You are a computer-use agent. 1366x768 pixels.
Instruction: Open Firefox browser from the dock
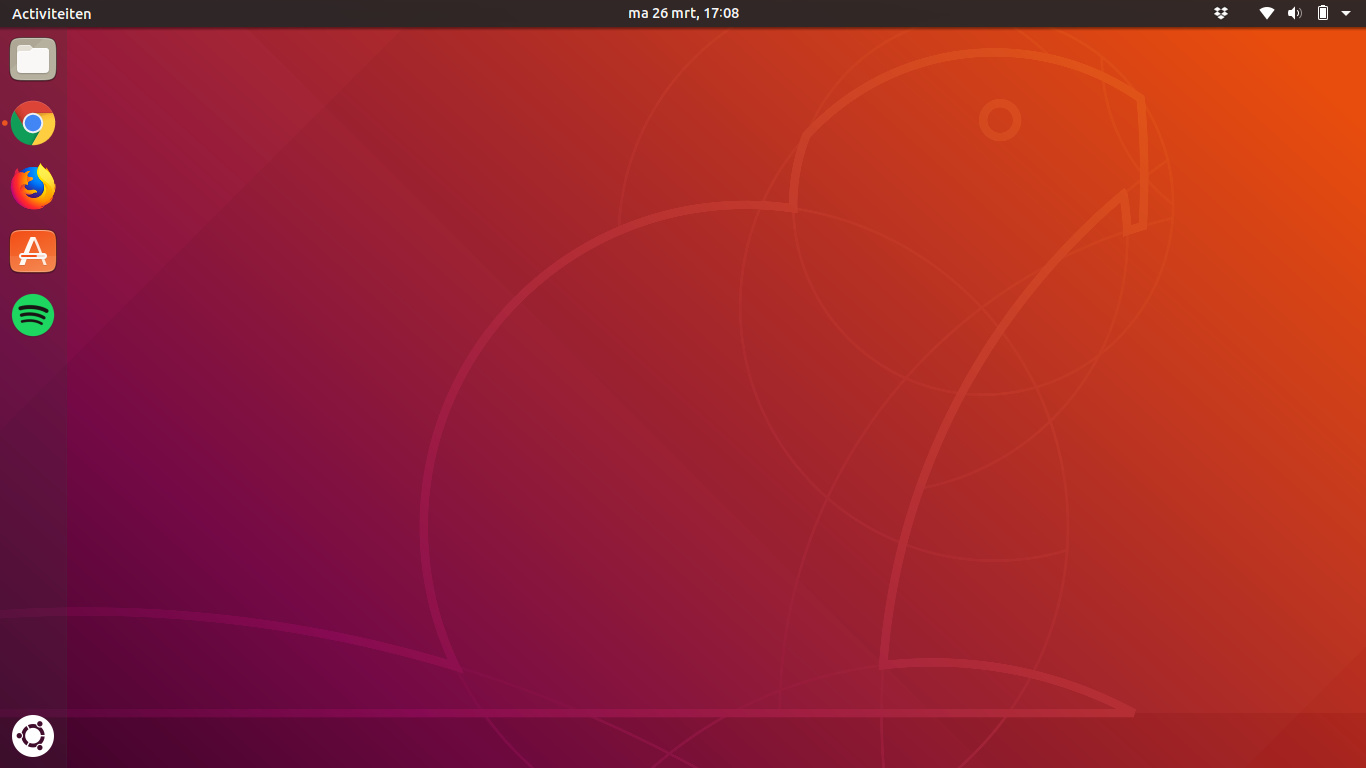tap(33, 187)
